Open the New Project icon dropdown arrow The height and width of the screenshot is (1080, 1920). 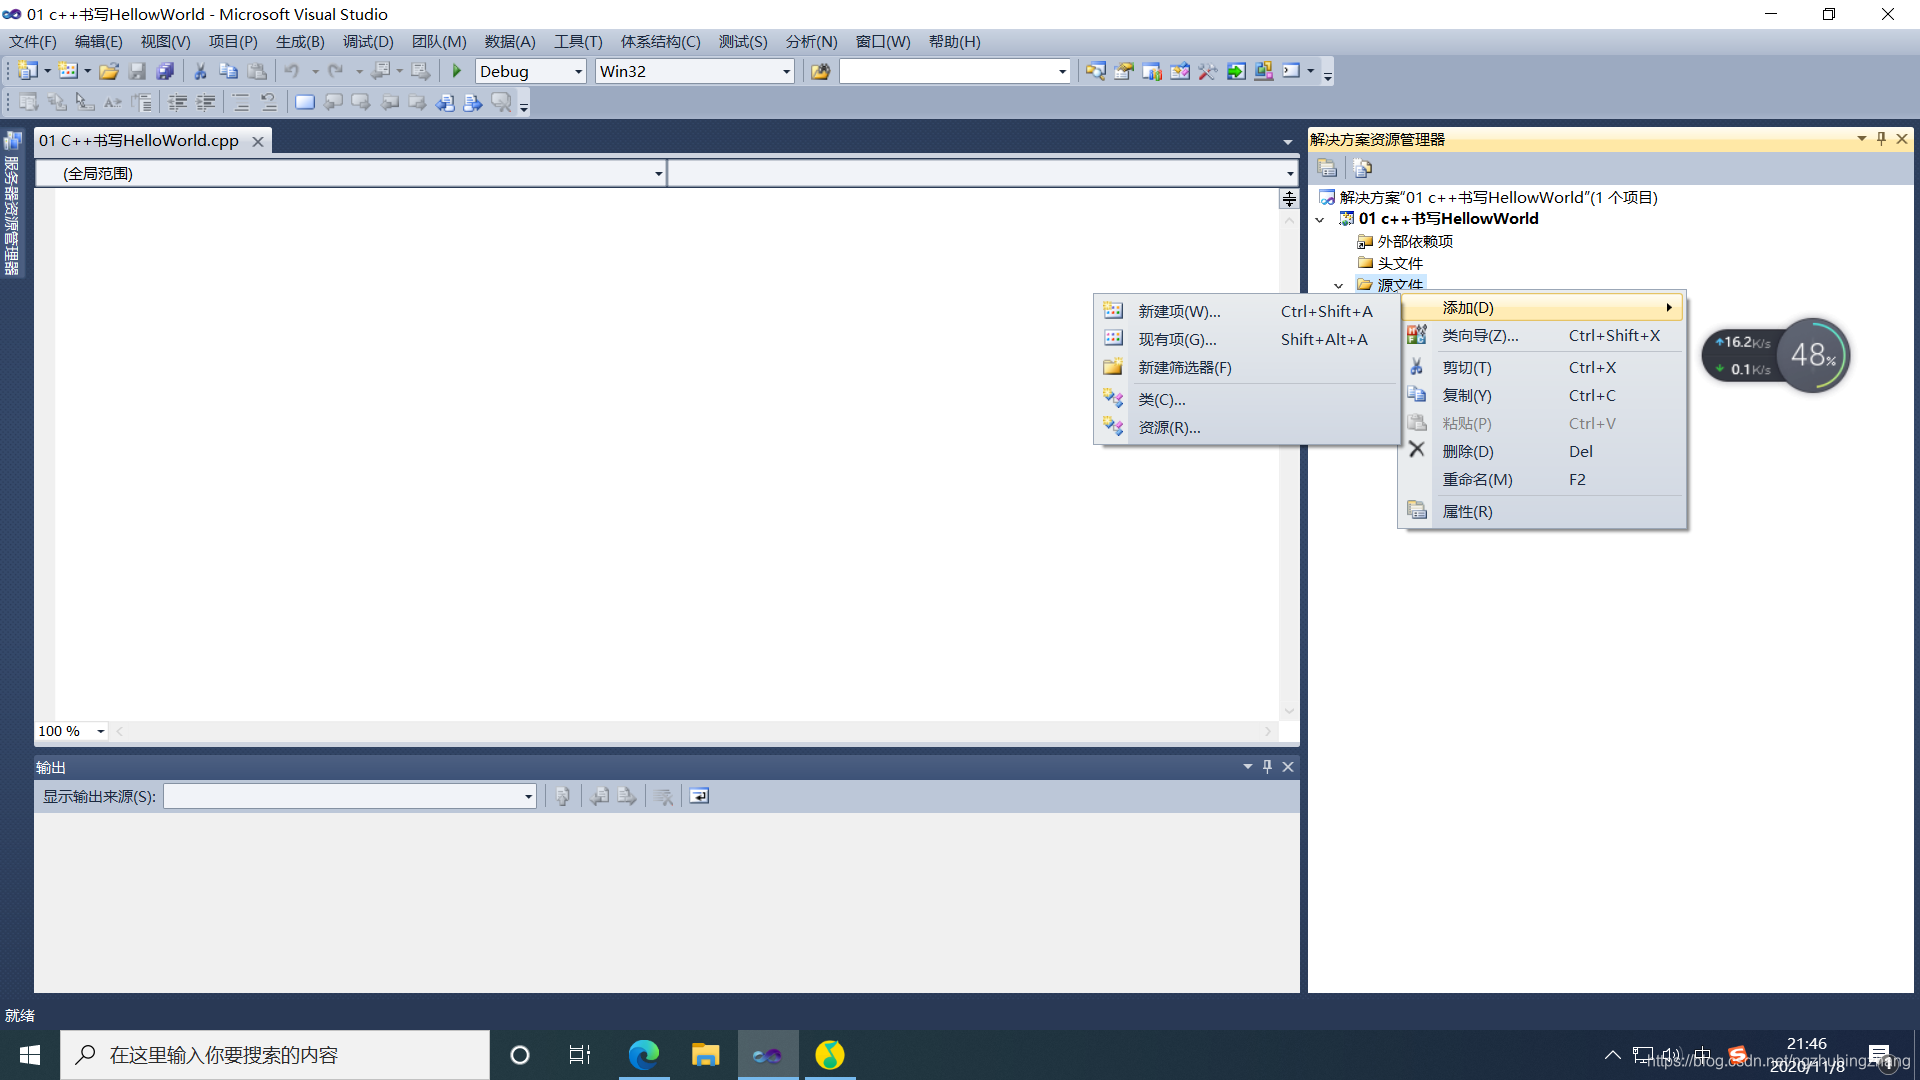[47, 71]
